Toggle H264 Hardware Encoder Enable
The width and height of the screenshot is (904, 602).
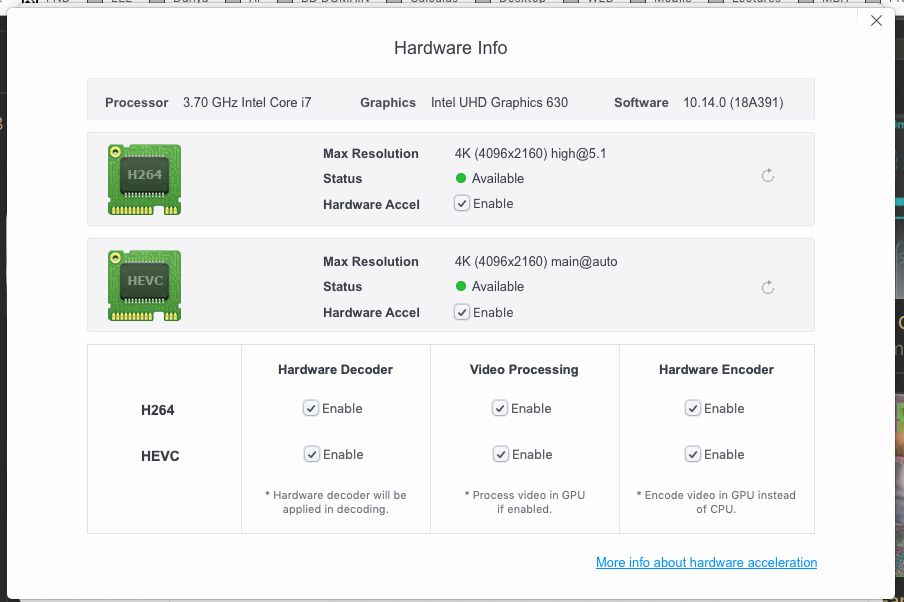692,408
